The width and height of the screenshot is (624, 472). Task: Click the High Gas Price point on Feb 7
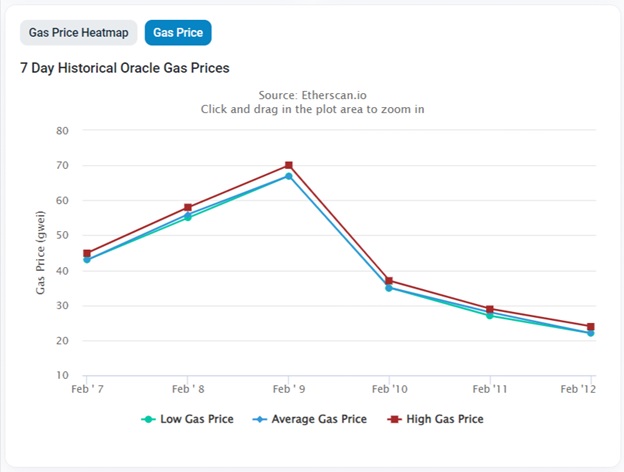(87, 253)
